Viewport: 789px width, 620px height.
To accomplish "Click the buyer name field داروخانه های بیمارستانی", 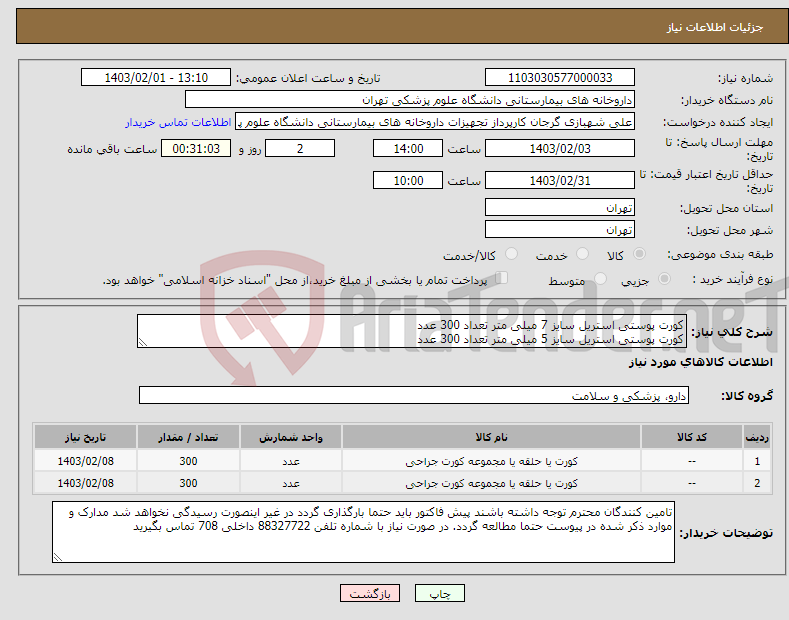I will point(410,100).
